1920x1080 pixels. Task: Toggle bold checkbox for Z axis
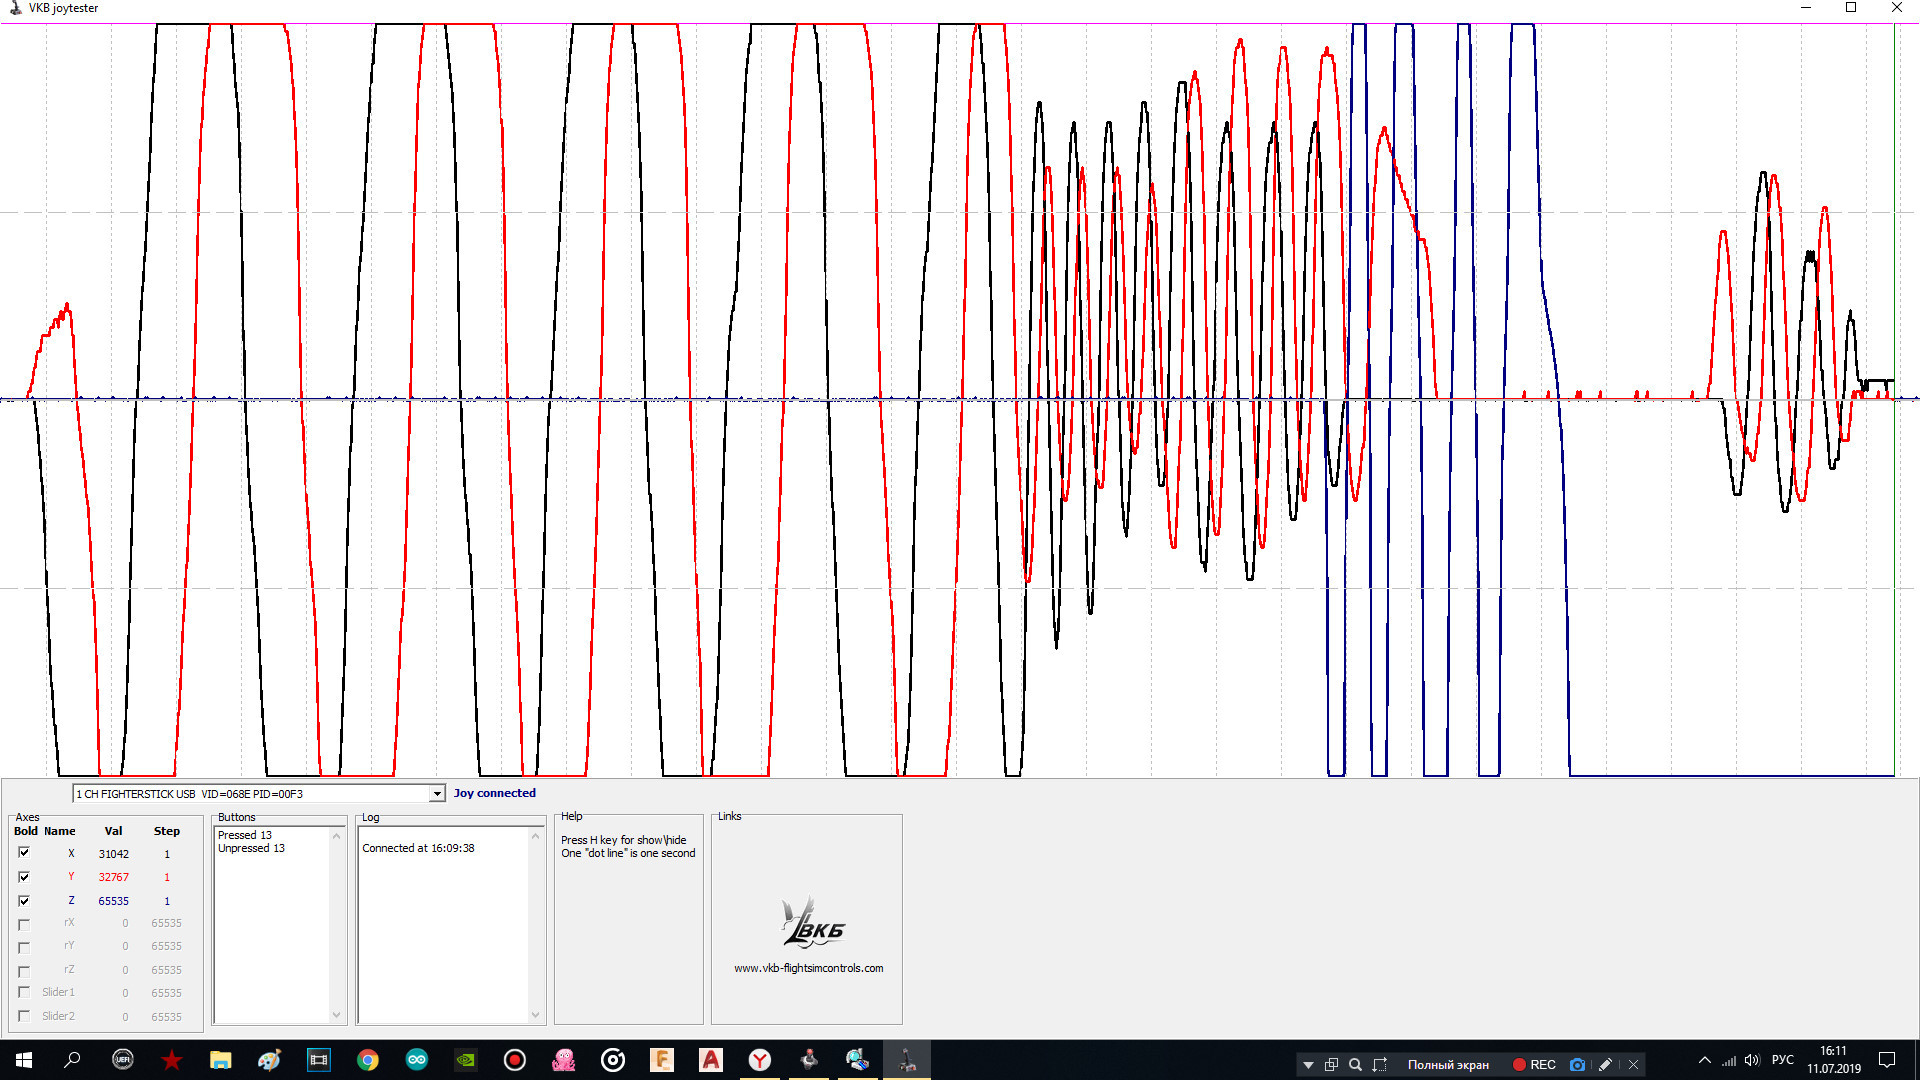[24, 901]
